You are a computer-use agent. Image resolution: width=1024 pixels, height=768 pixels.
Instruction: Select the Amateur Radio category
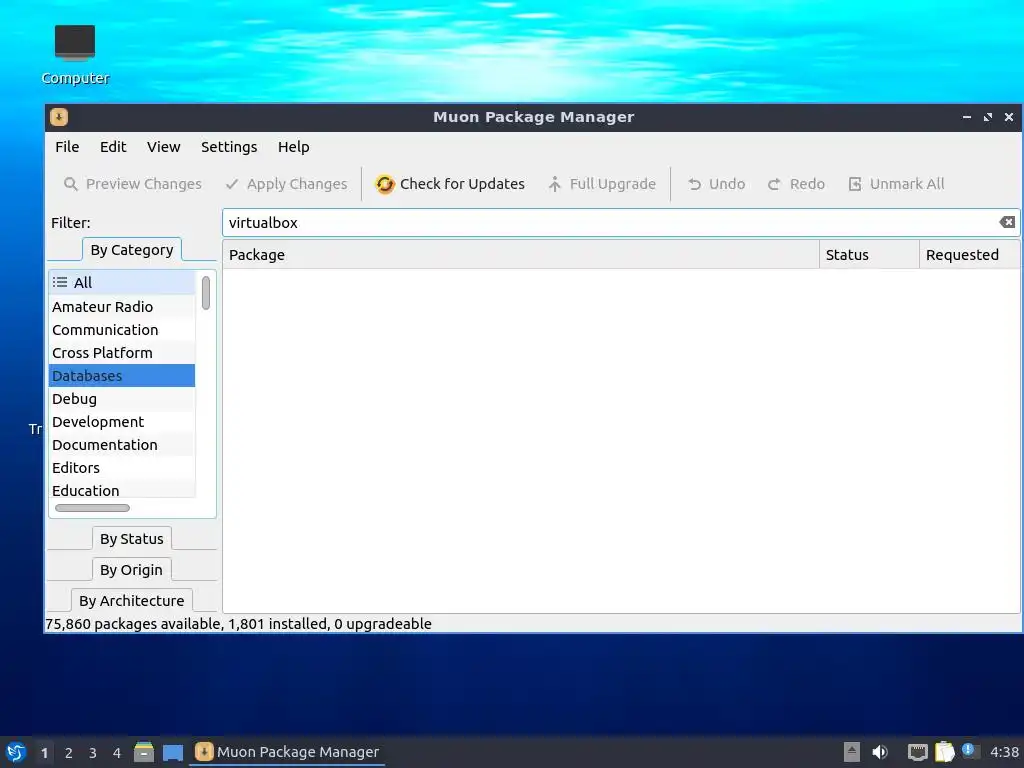(121, 307)
